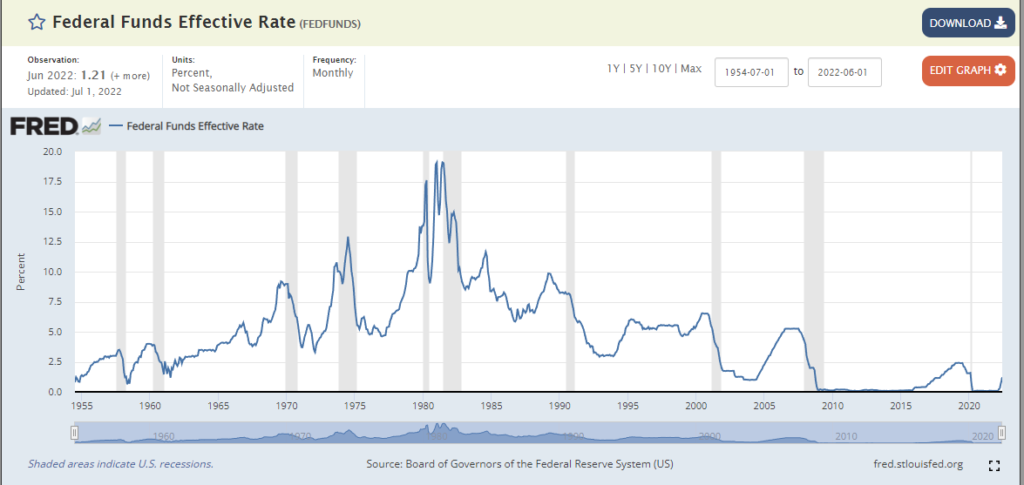Click the left range slider handle

click(x=74, y=432)
